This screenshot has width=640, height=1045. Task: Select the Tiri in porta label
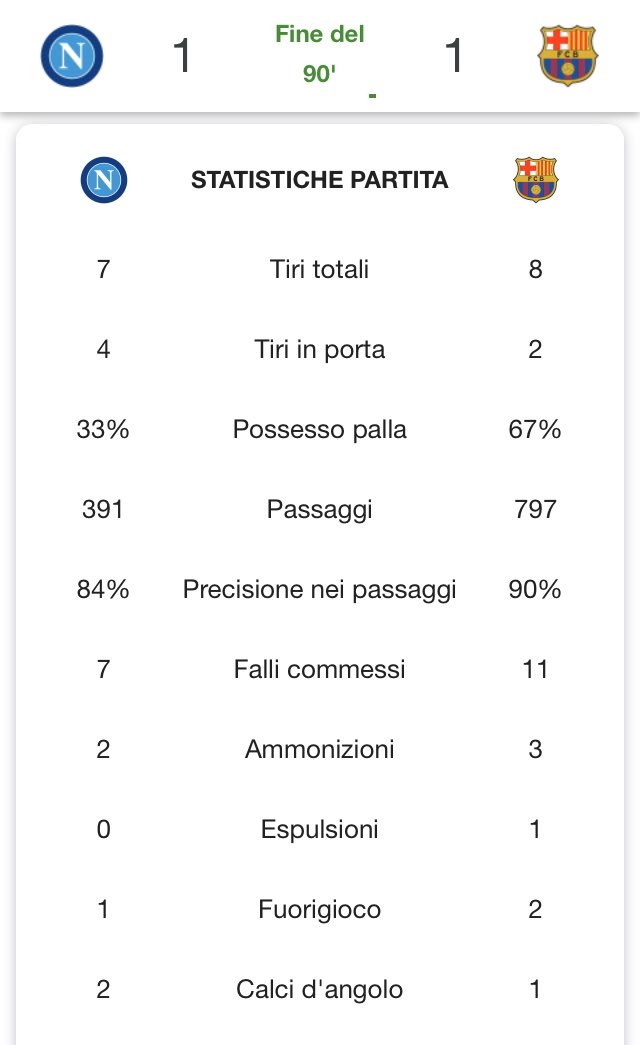tap(320, 349)
